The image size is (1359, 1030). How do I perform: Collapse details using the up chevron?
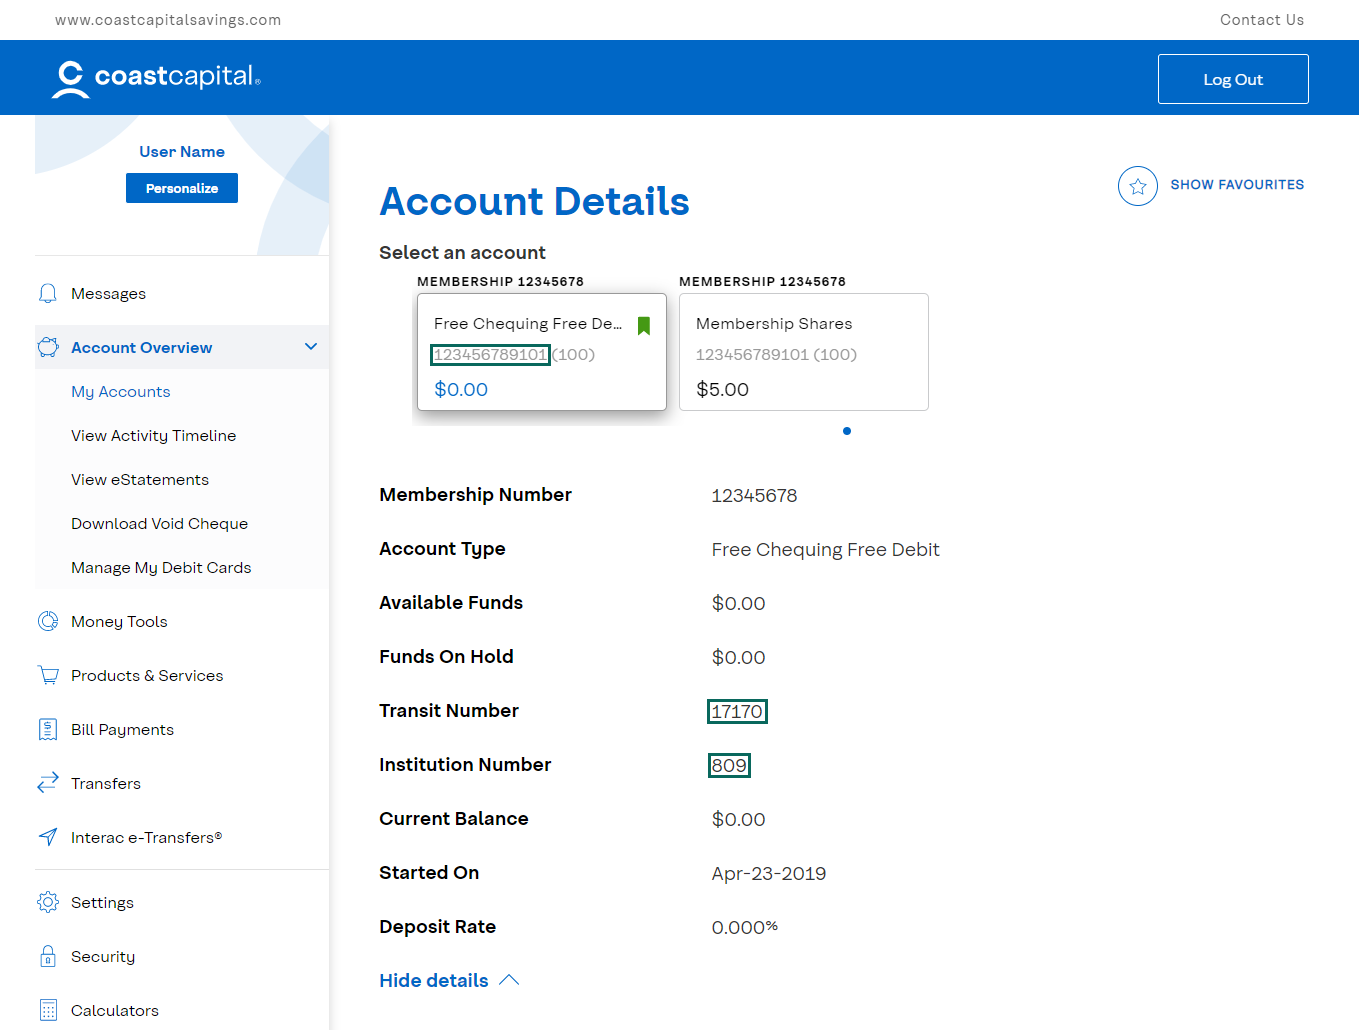pyautogui.click(x=509, y=980)
